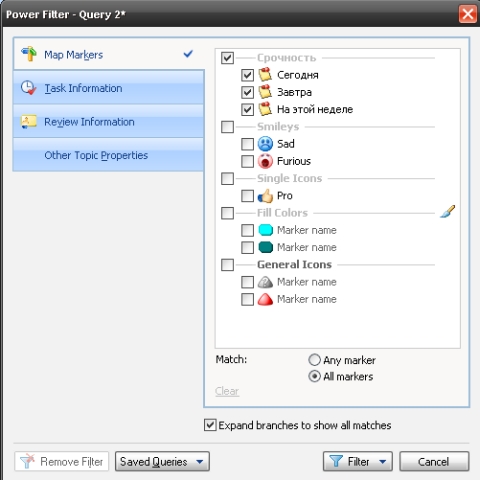The height and width of the screenshot is (480, 480).
Task: Check the red icon Marker name checkbox
Action: 247,299
